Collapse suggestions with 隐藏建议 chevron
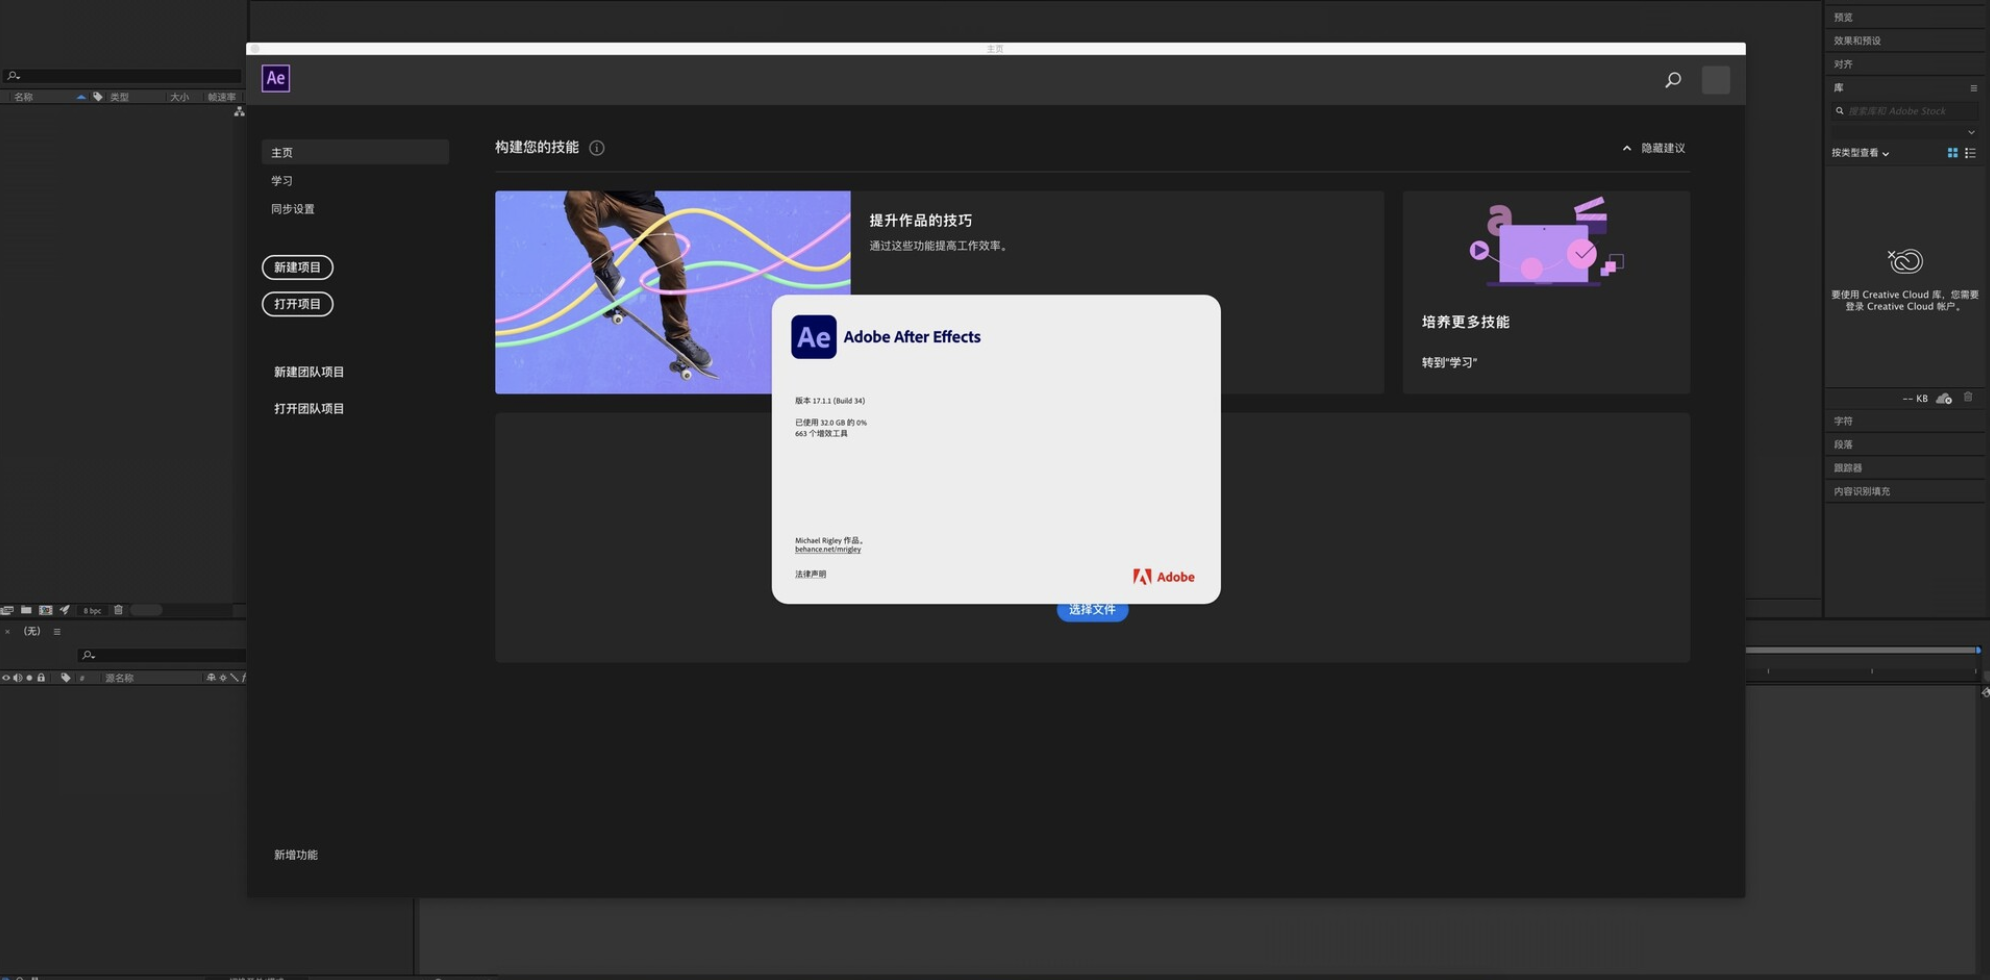This screenshot has width=1990, height=980. point(1627,148)
